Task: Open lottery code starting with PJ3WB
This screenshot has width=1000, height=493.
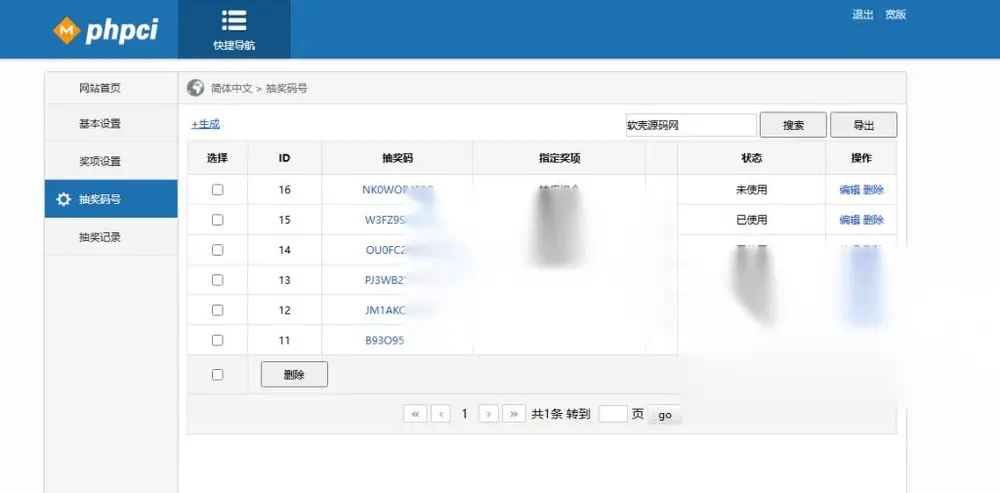Action: click(386, 280)
